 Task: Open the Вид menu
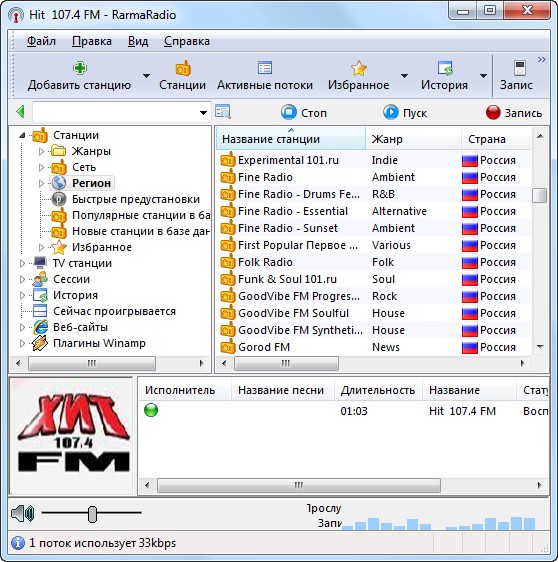click(138, 41)
